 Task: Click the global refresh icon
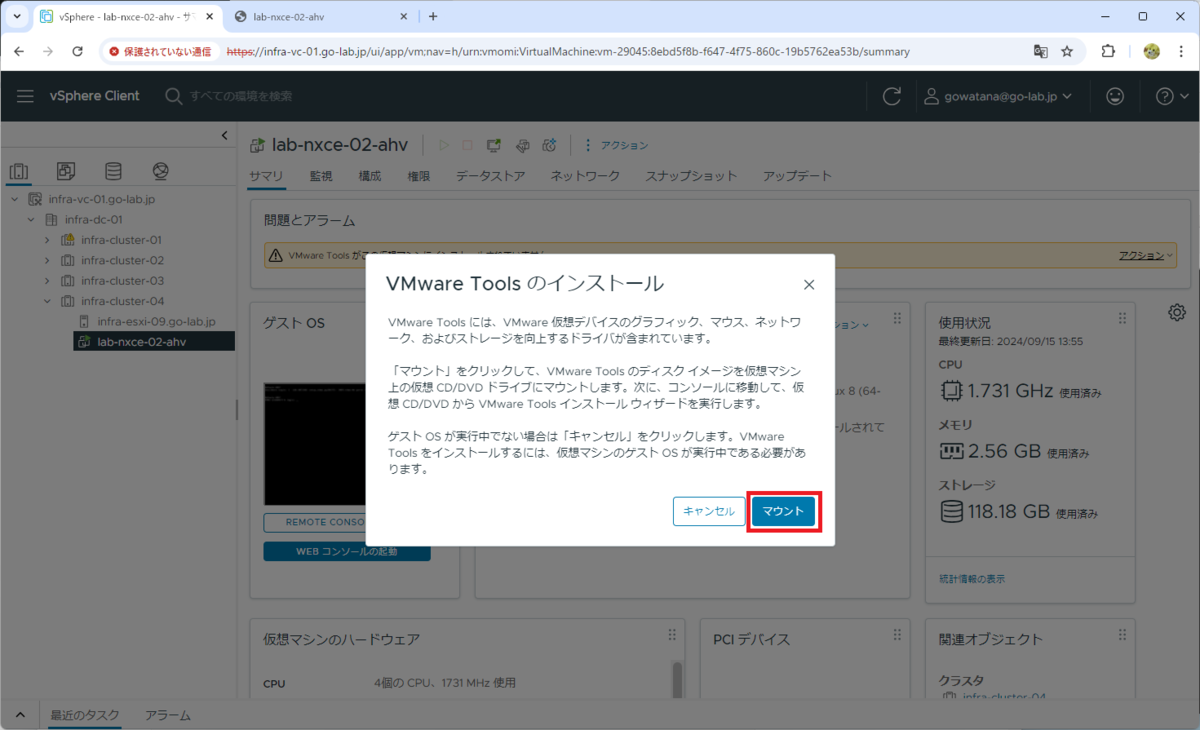point(892,96)
